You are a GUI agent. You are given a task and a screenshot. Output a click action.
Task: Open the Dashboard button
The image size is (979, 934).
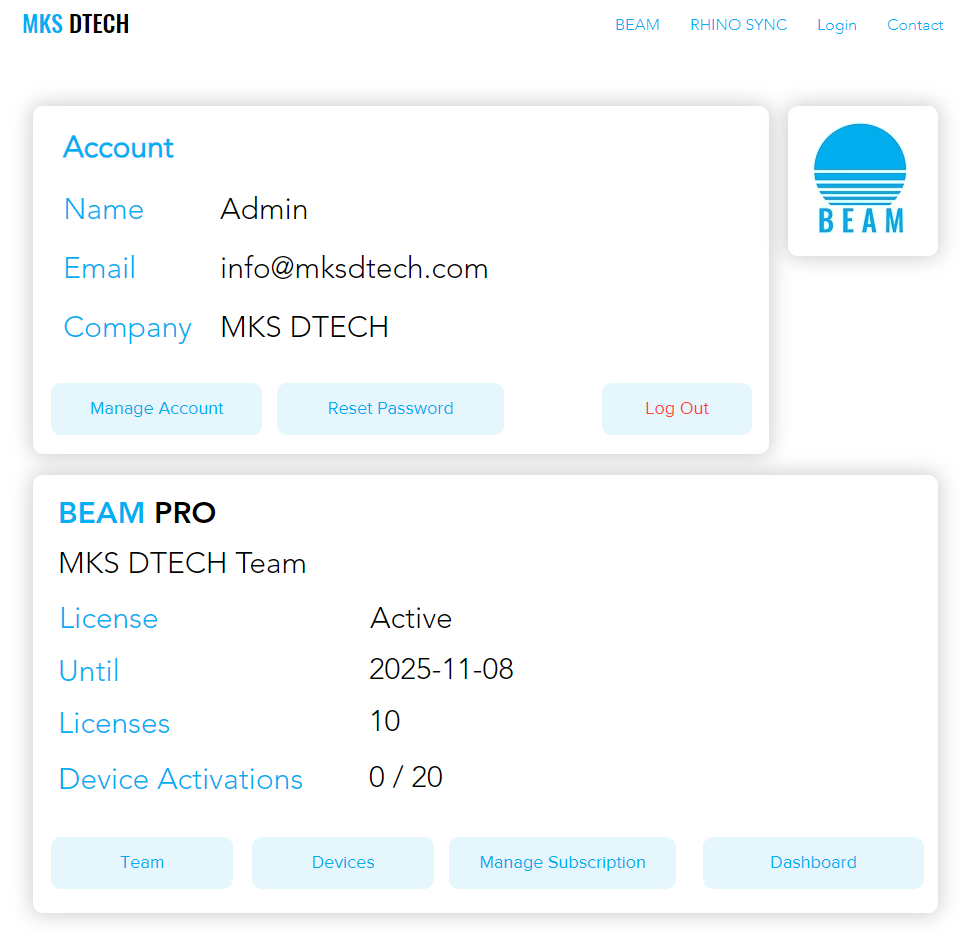tap(813, 862)
